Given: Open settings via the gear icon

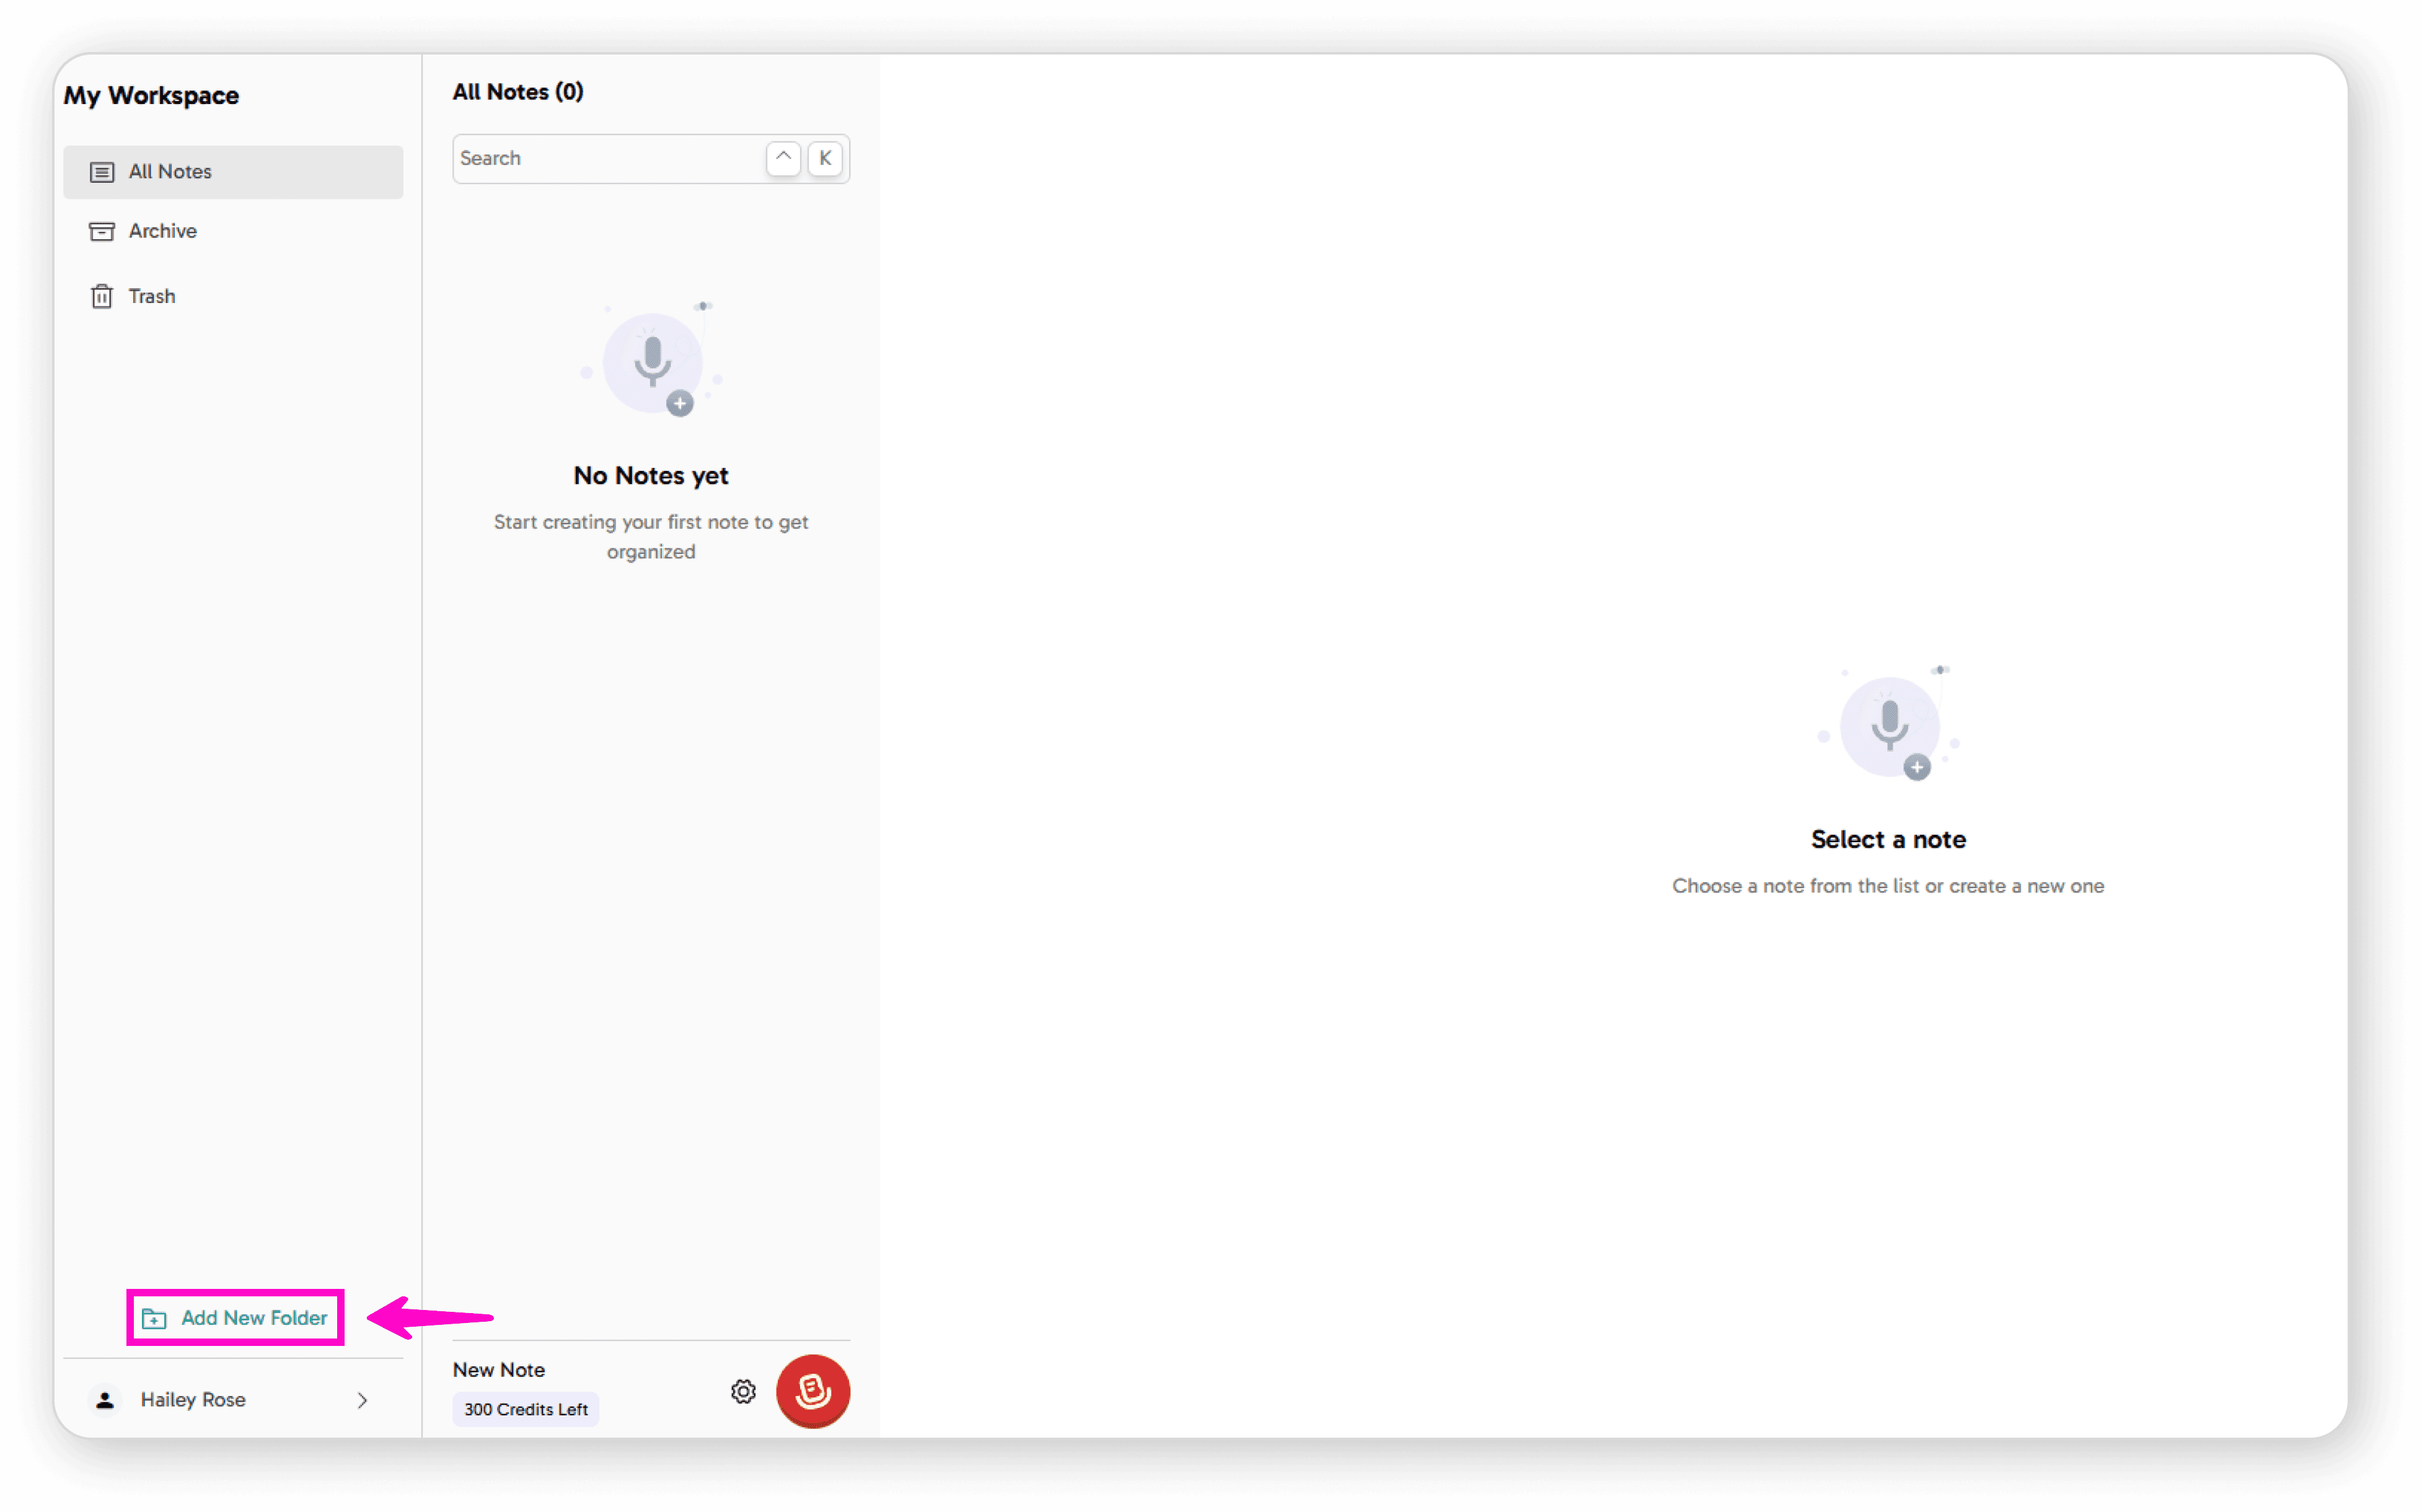Looking at the screenshot, I should (x=743, y=1391).
